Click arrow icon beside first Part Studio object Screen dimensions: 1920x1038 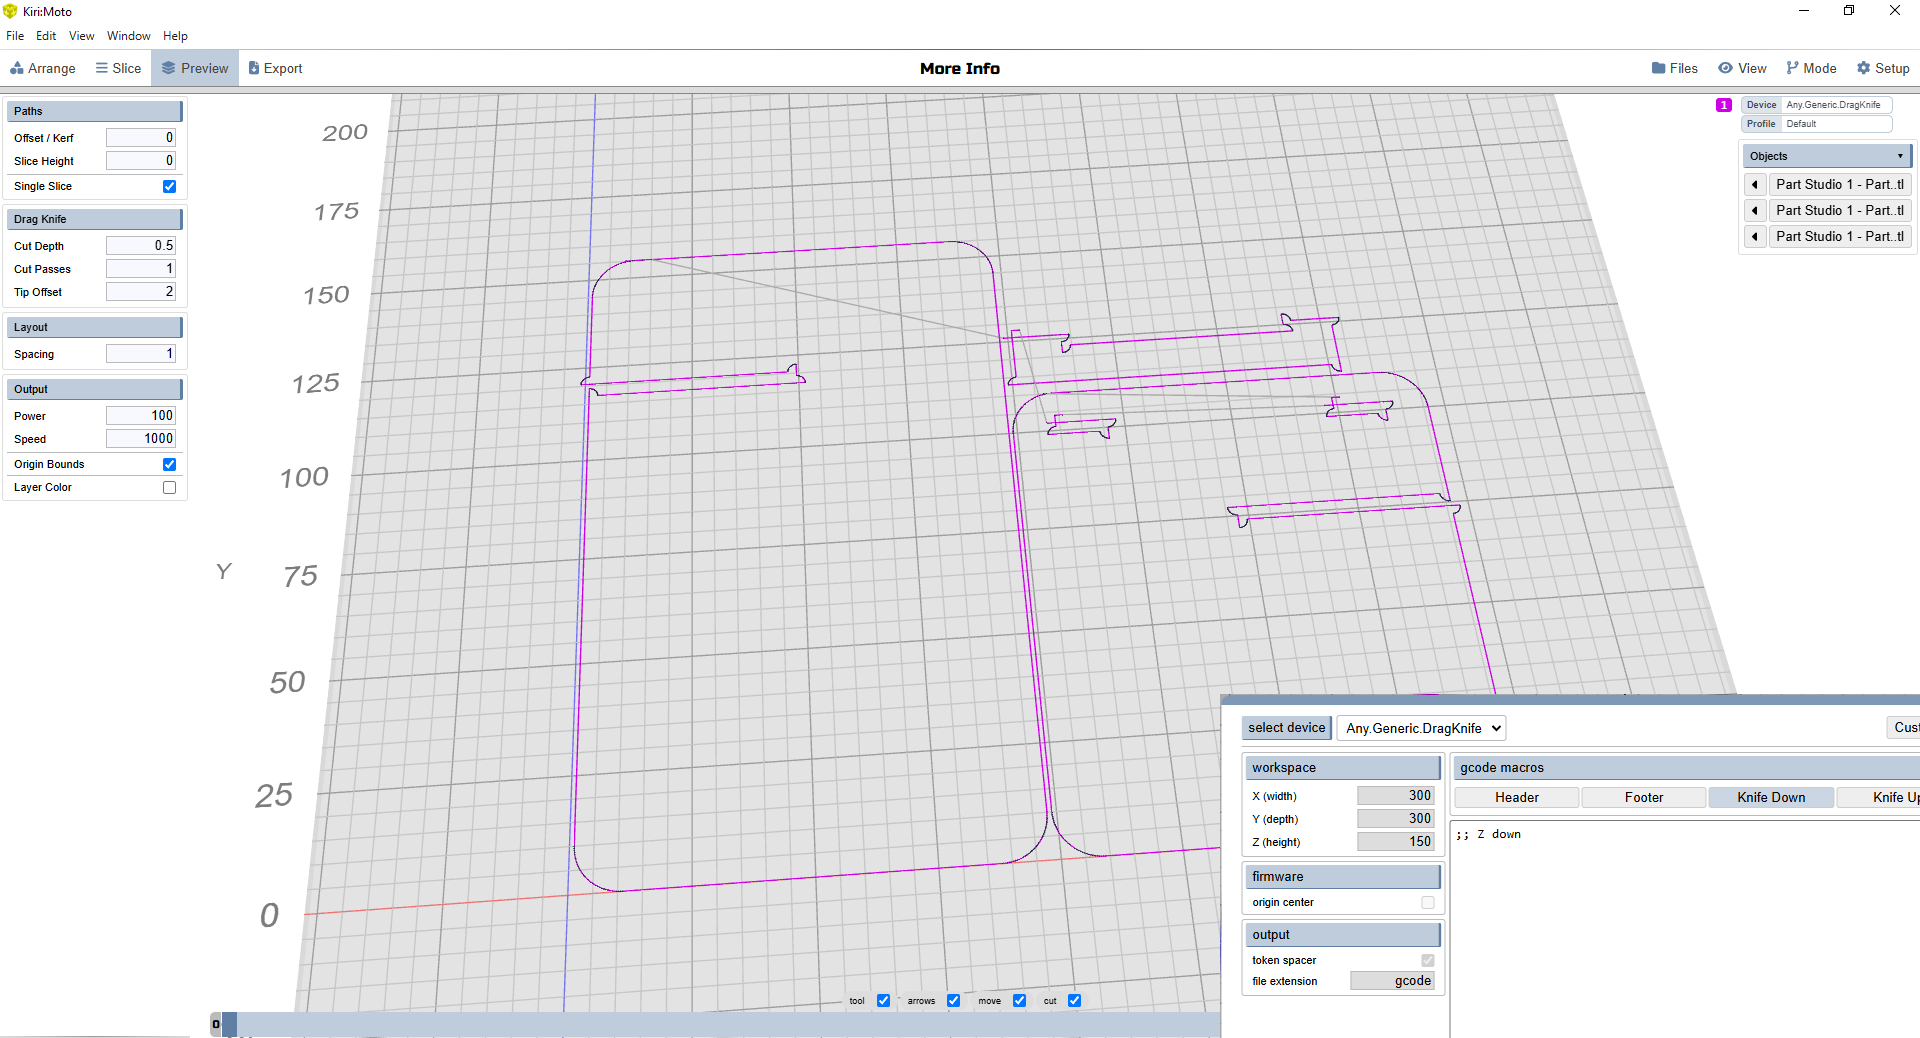[x=1755, y=185]
